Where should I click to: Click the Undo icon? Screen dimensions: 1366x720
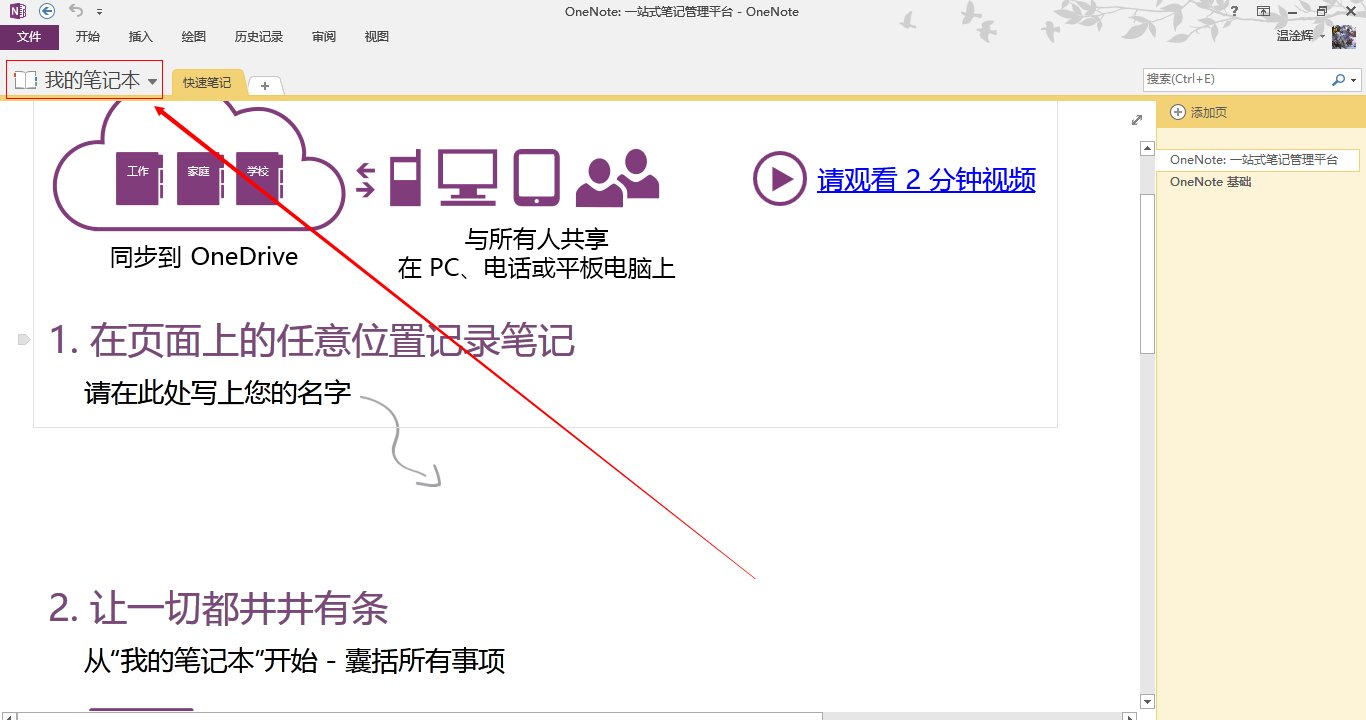(x=78, y=11)
